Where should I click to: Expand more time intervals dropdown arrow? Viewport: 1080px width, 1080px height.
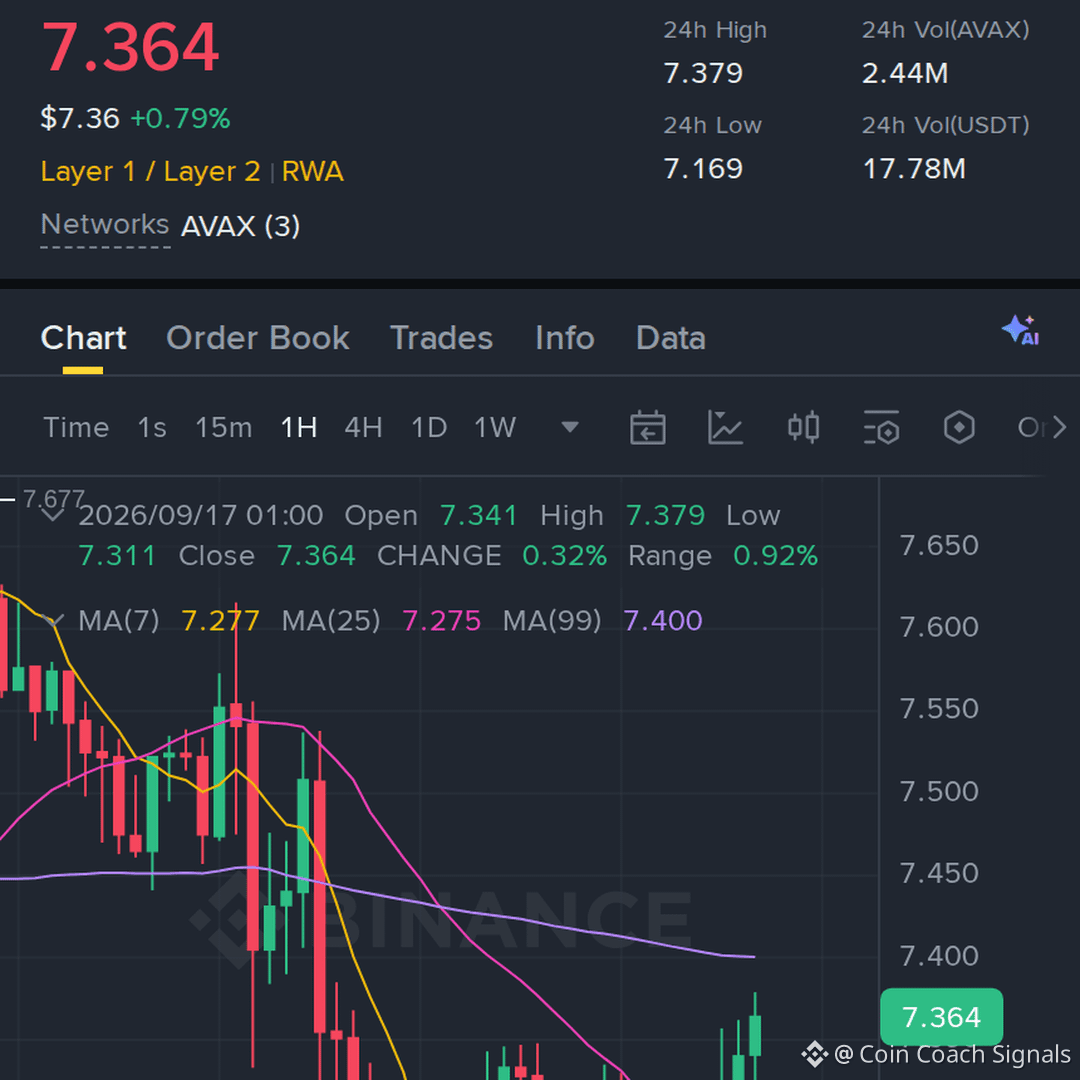pos(570,428)
